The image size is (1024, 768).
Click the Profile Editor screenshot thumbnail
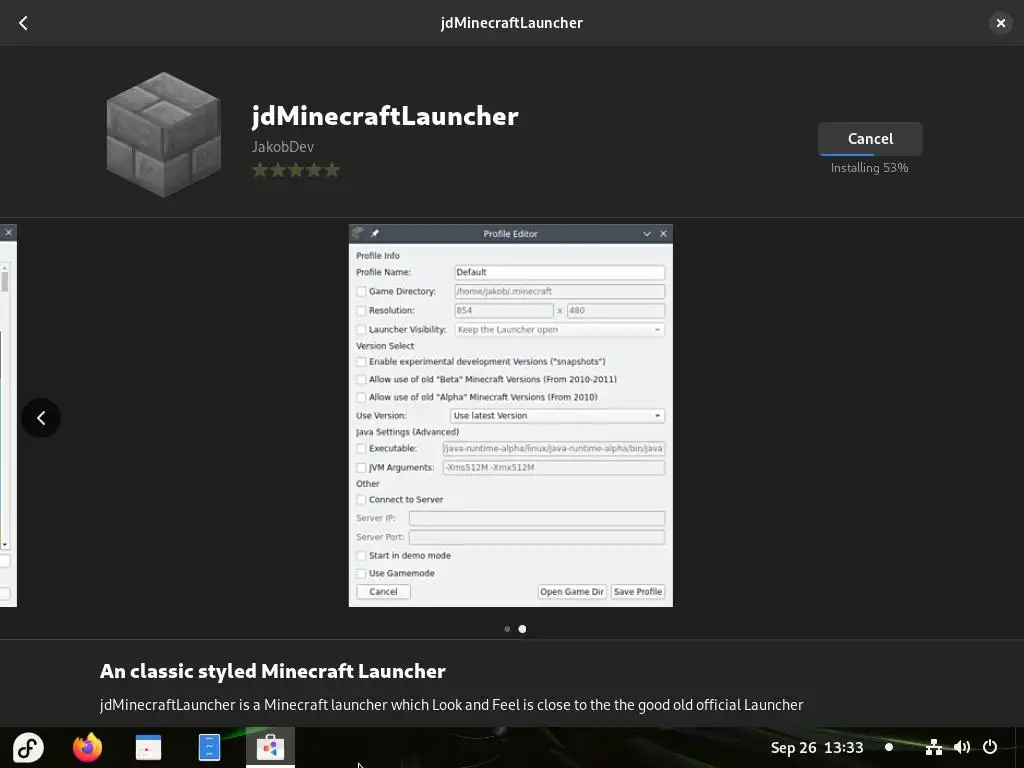click(x=511, y=415)
